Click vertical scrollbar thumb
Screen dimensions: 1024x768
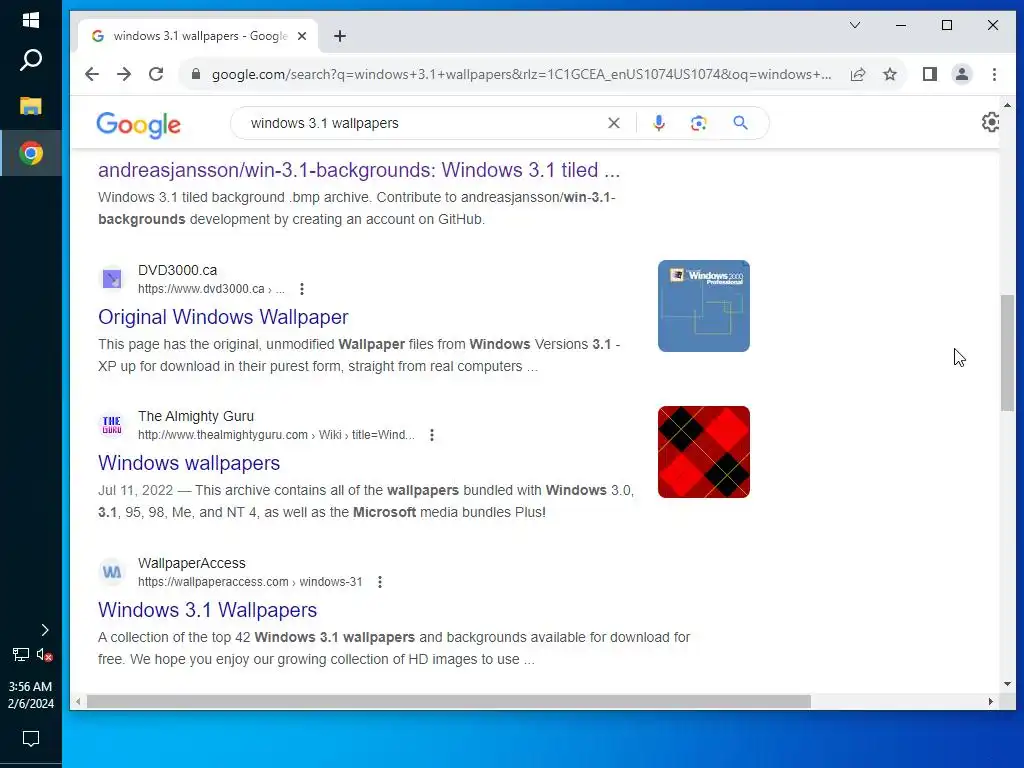[1007, 353]
